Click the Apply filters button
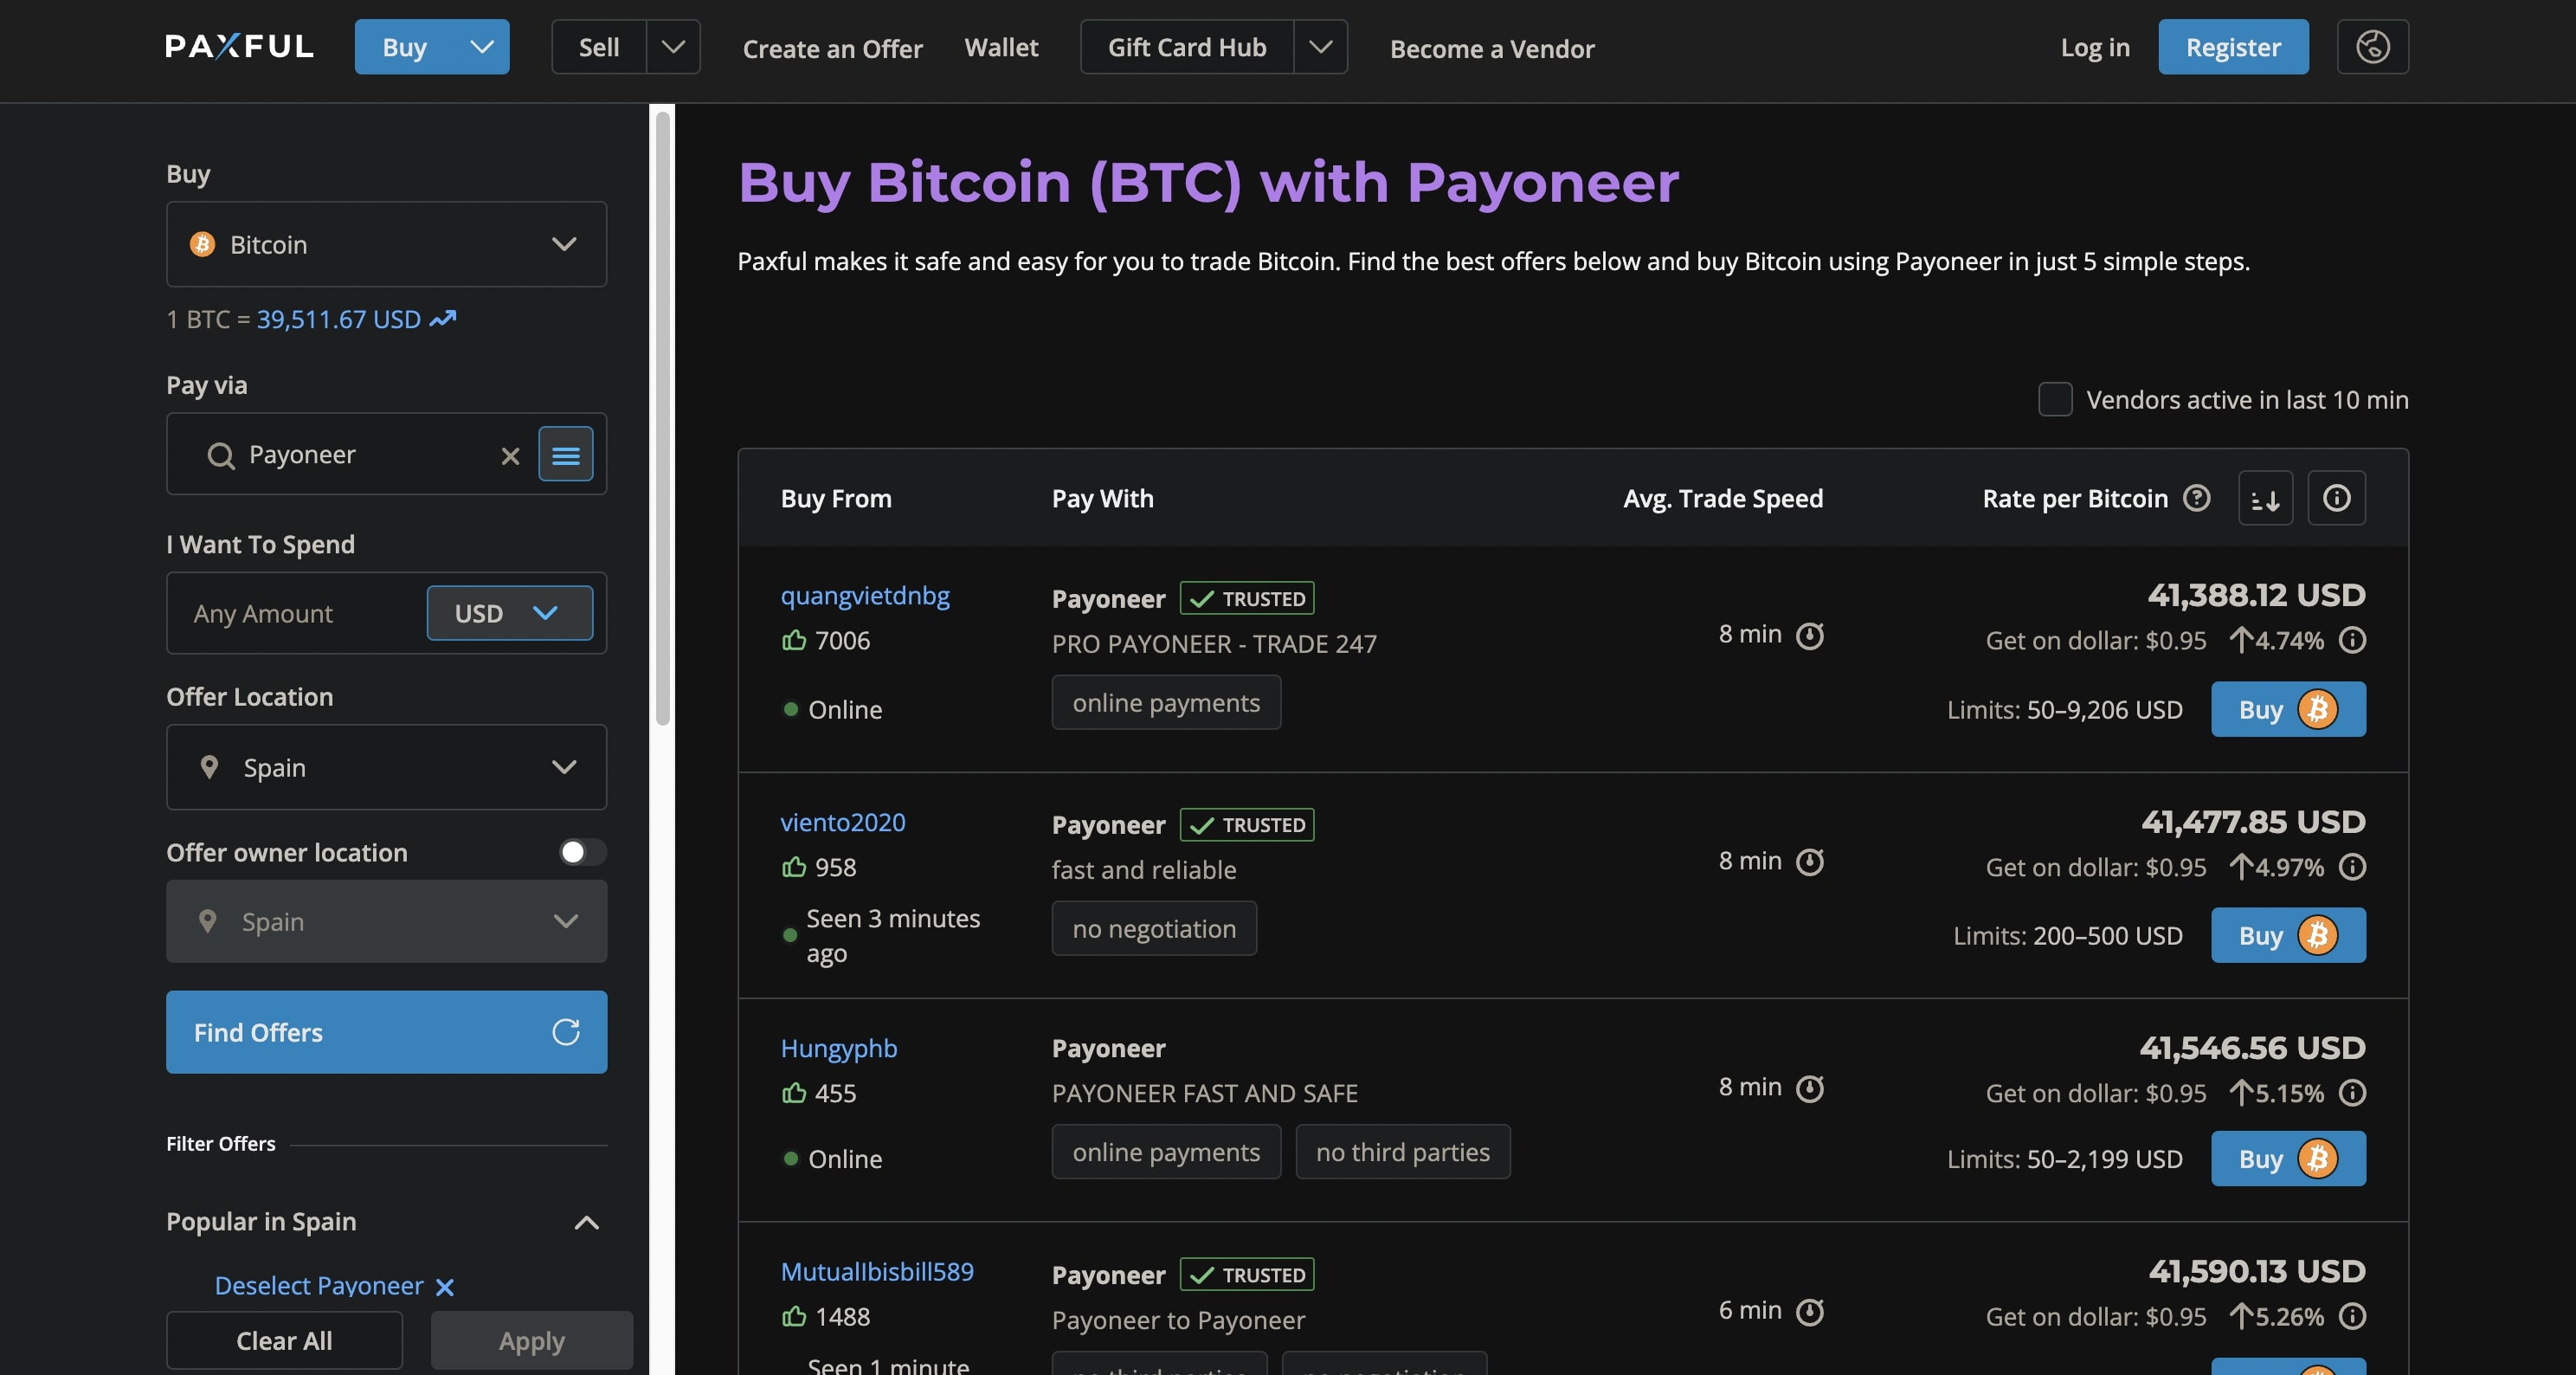 532,1340
